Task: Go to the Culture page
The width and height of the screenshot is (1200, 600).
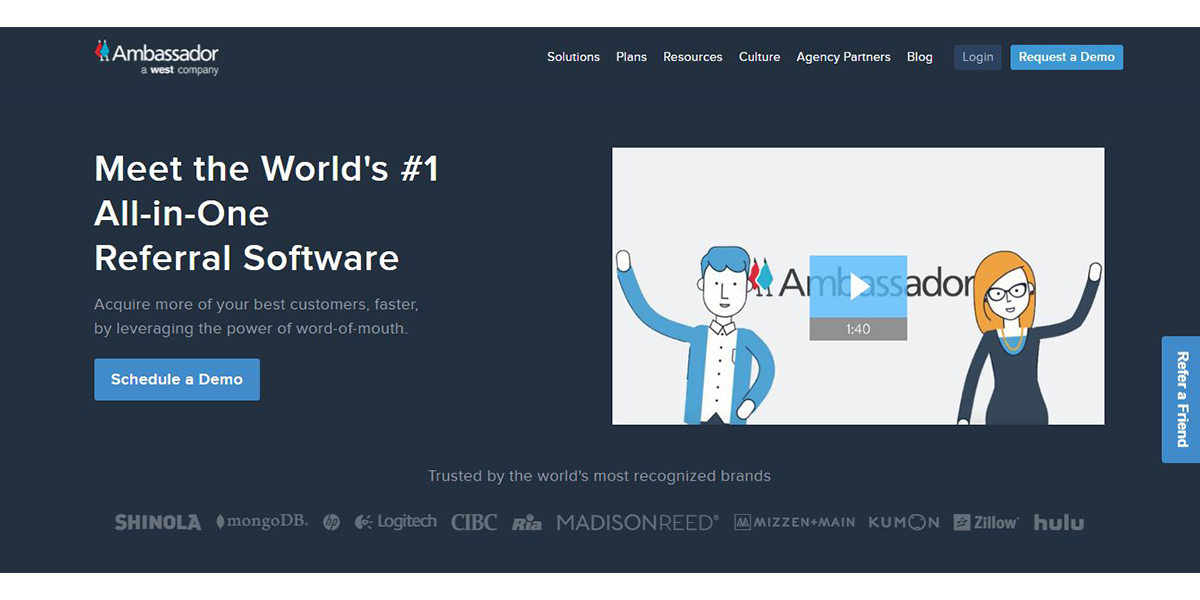Action: pos(760,57)
